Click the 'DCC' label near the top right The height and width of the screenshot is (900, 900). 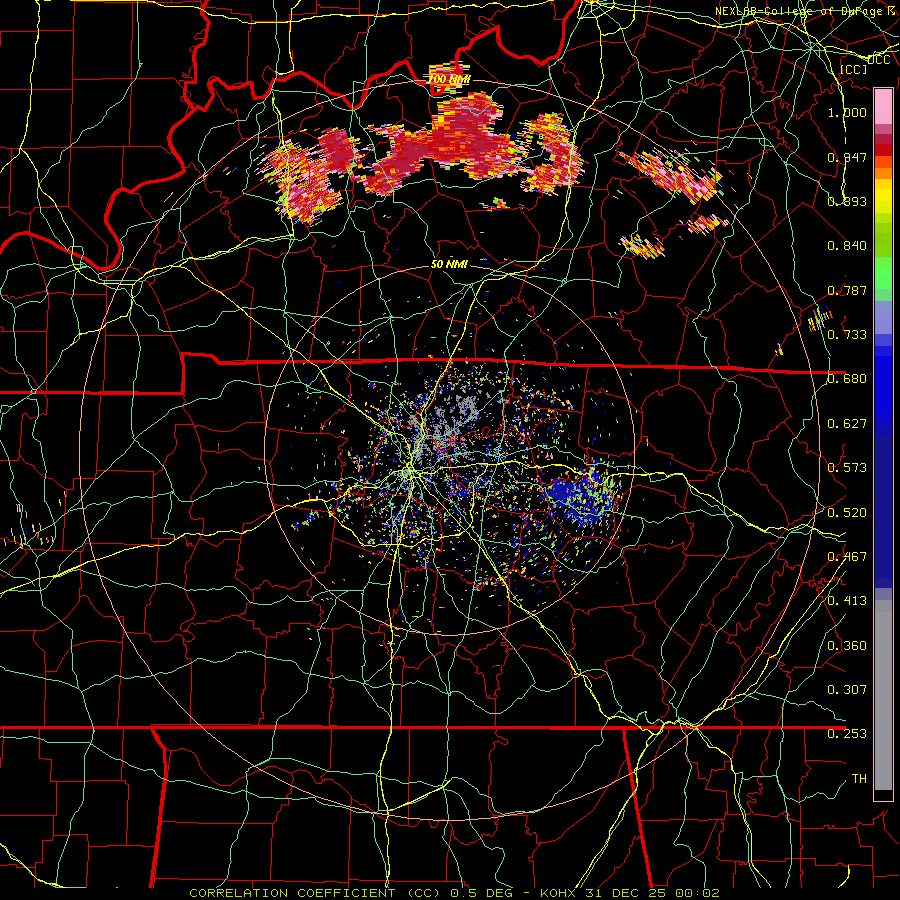point(879,60)
